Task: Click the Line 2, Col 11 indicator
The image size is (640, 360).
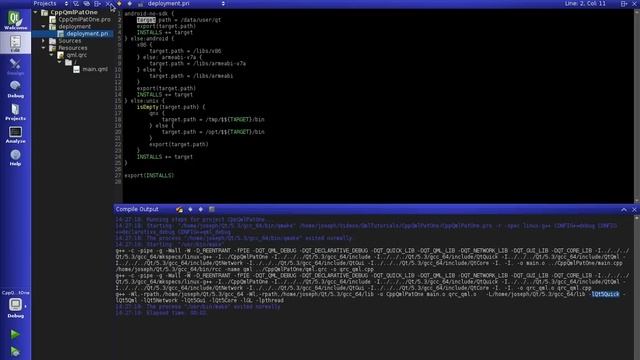Action: click(x=585, y=3)
